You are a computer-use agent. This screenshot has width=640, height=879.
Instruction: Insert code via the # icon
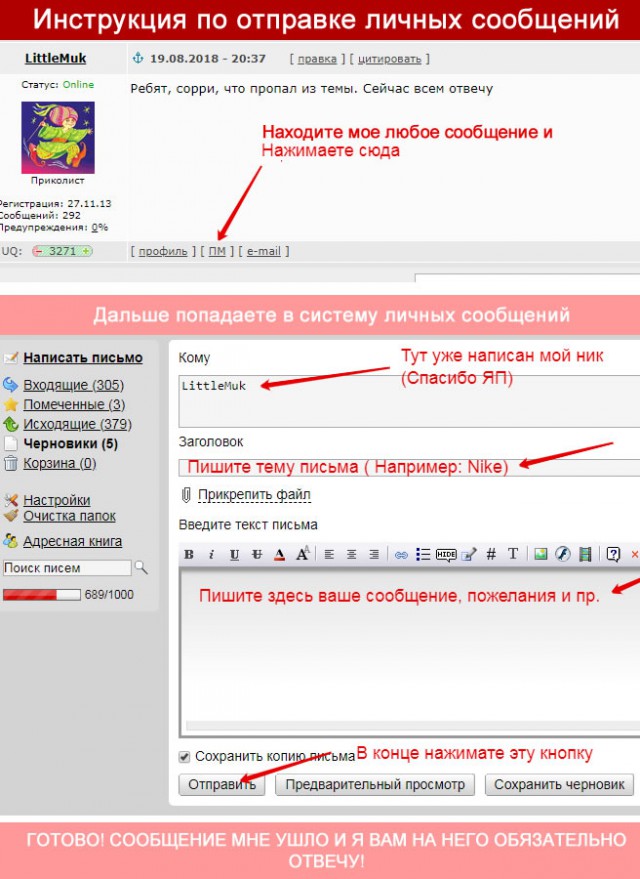click(491, 554)
